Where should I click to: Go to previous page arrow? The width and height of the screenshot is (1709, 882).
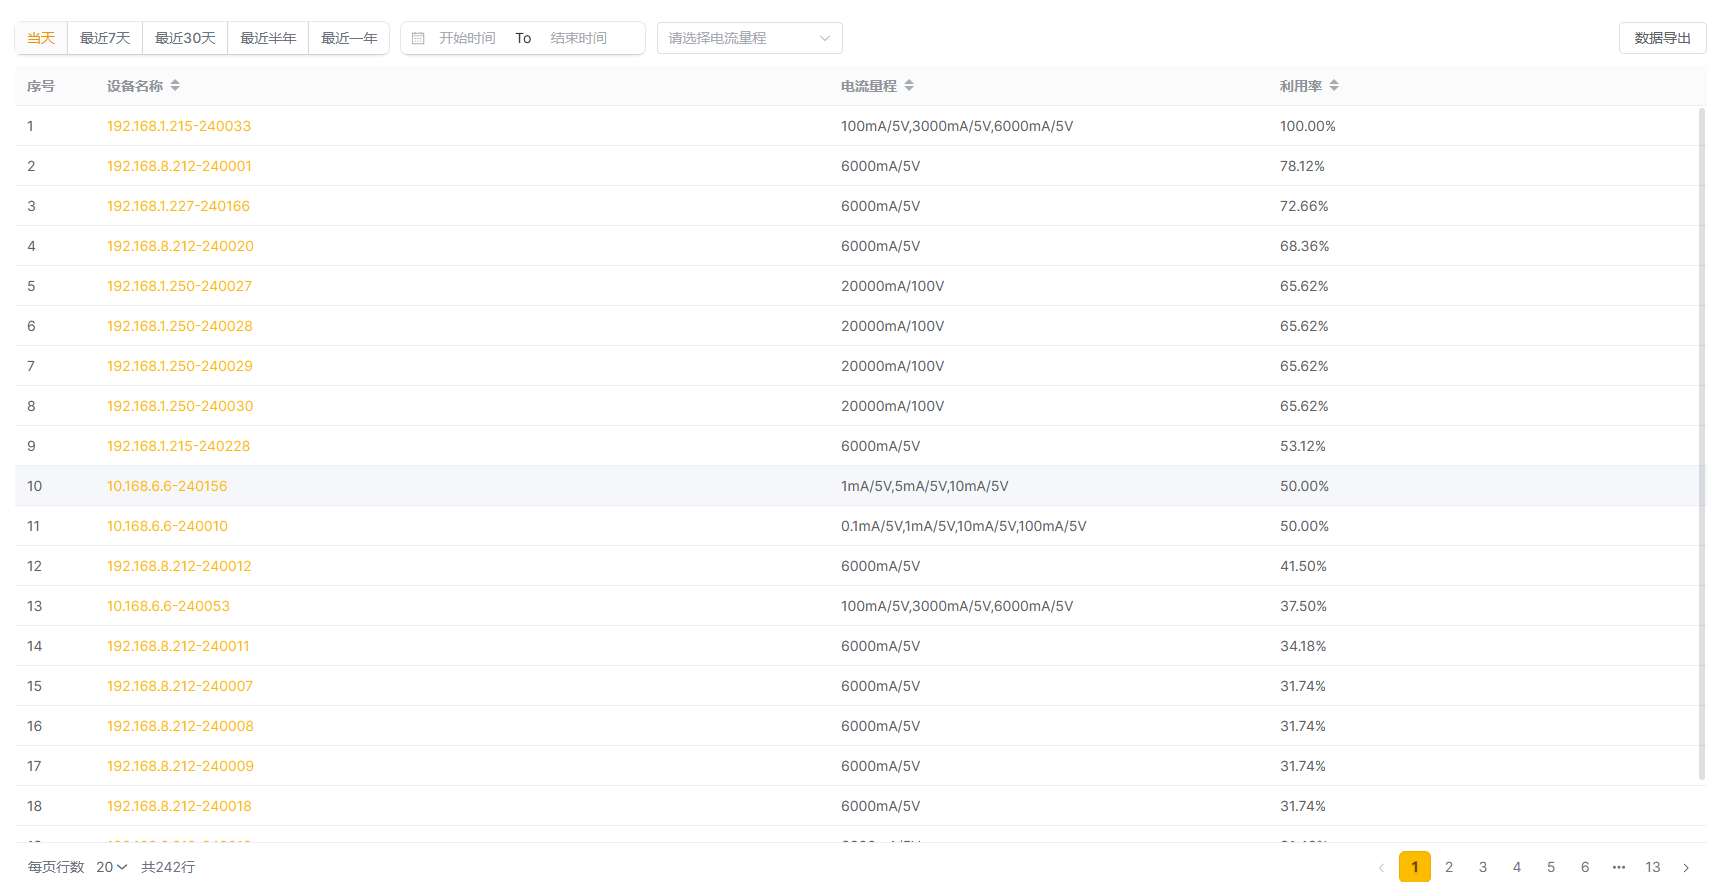click(1381, 867)
